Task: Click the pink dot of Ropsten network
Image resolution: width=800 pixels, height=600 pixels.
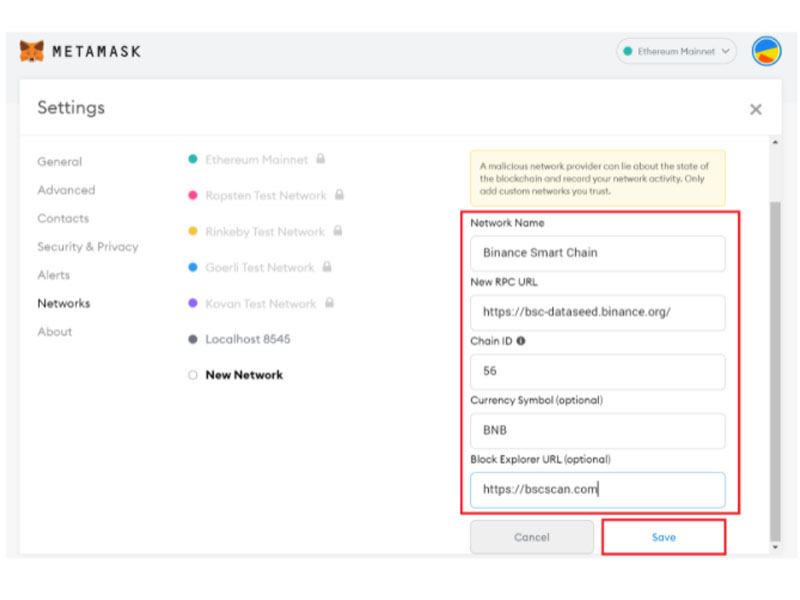Action: (193, 195)
